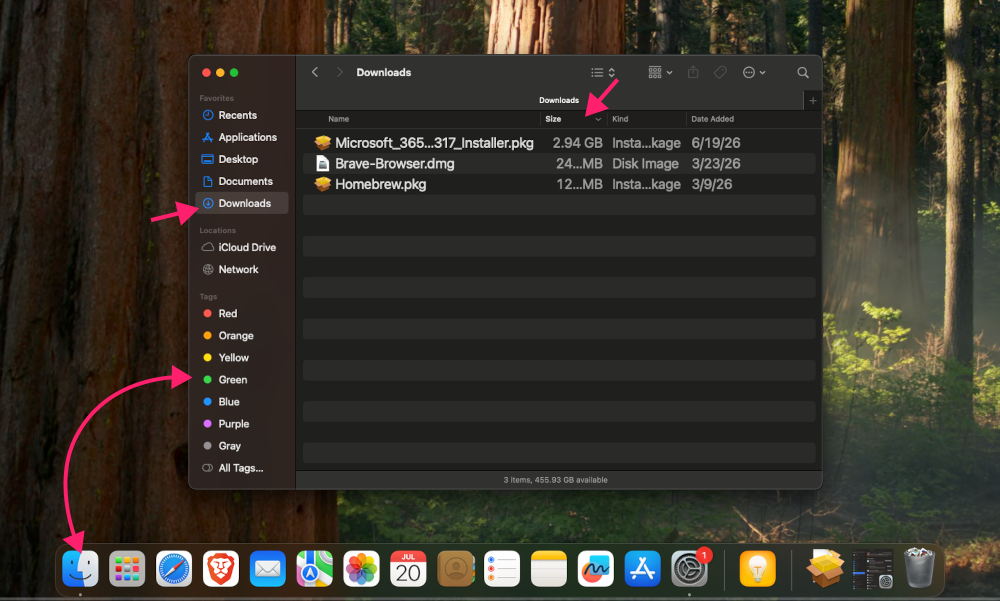
Task: Go forward with the forward chevron
Action: tap(339, 72)
